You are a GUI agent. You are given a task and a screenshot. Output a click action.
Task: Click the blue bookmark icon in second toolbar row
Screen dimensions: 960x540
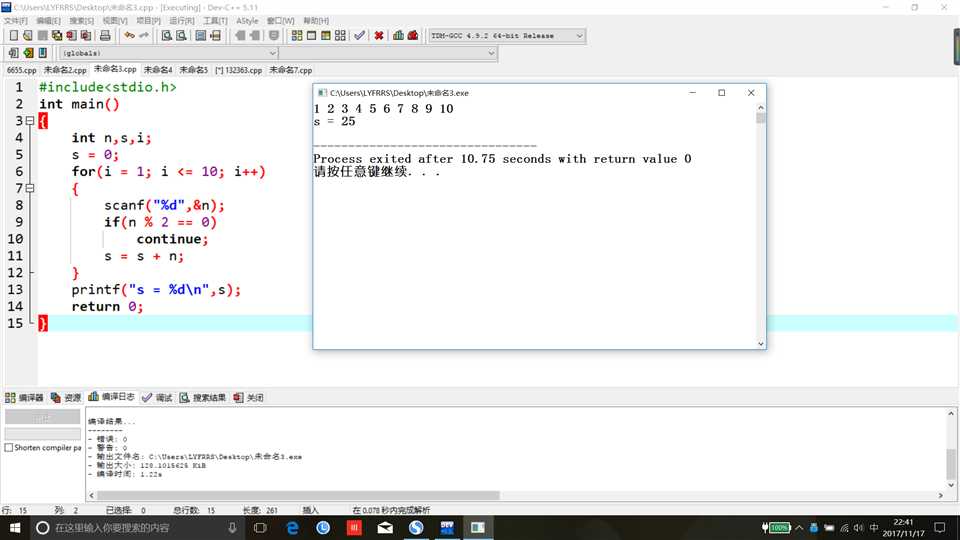43,53
